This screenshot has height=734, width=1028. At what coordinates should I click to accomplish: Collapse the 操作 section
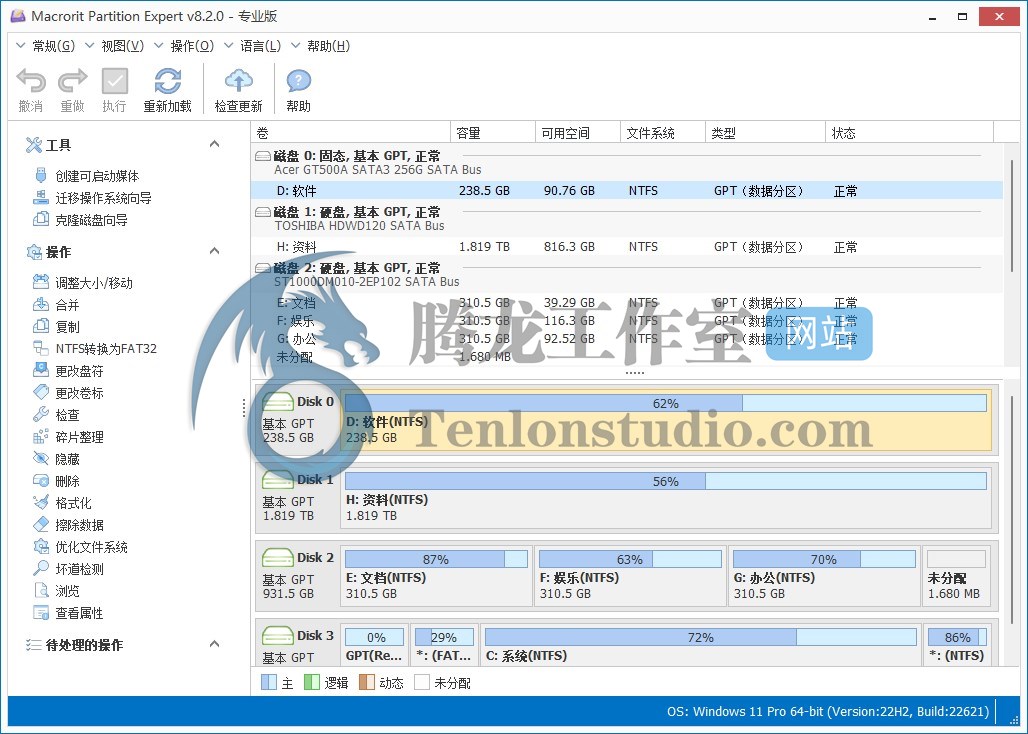[x=214, y=251]
